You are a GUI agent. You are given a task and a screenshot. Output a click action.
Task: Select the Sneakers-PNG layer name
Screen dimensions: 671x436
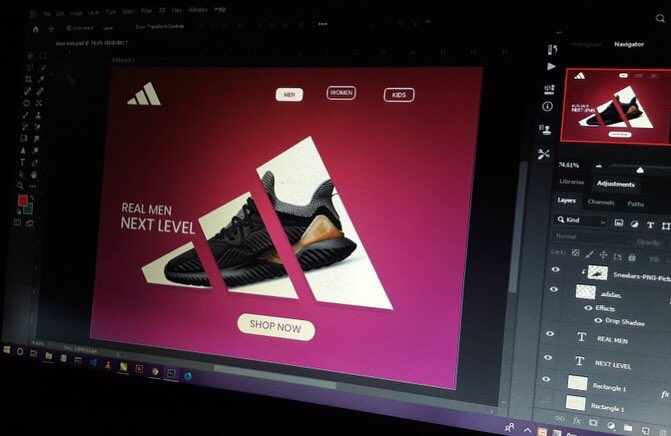642,276
